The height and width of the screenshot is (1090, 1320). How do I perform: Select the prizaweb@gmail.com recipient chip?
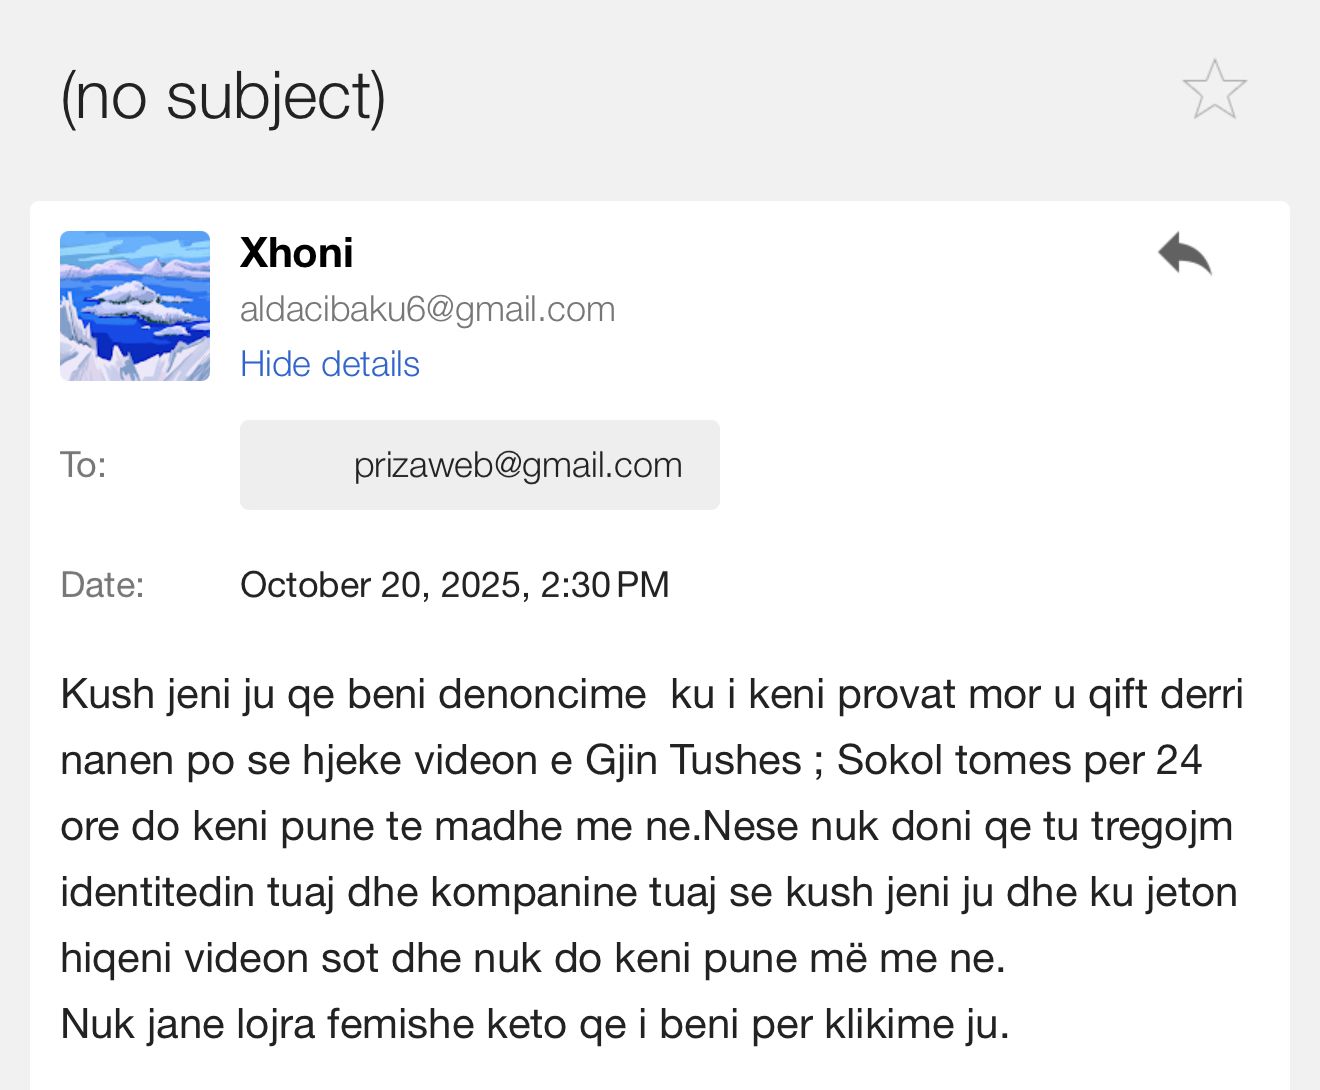[480, 465]
